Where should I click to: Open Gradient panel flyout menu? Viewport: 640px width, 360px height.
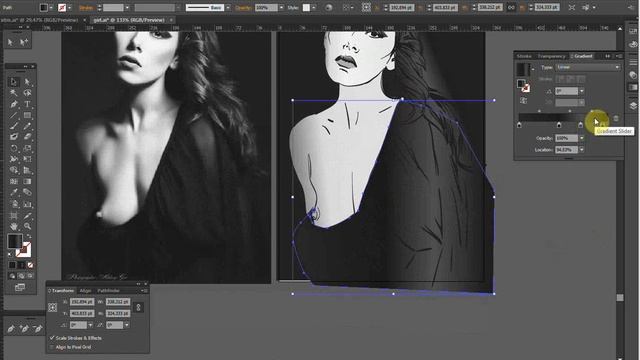(619, 56)
